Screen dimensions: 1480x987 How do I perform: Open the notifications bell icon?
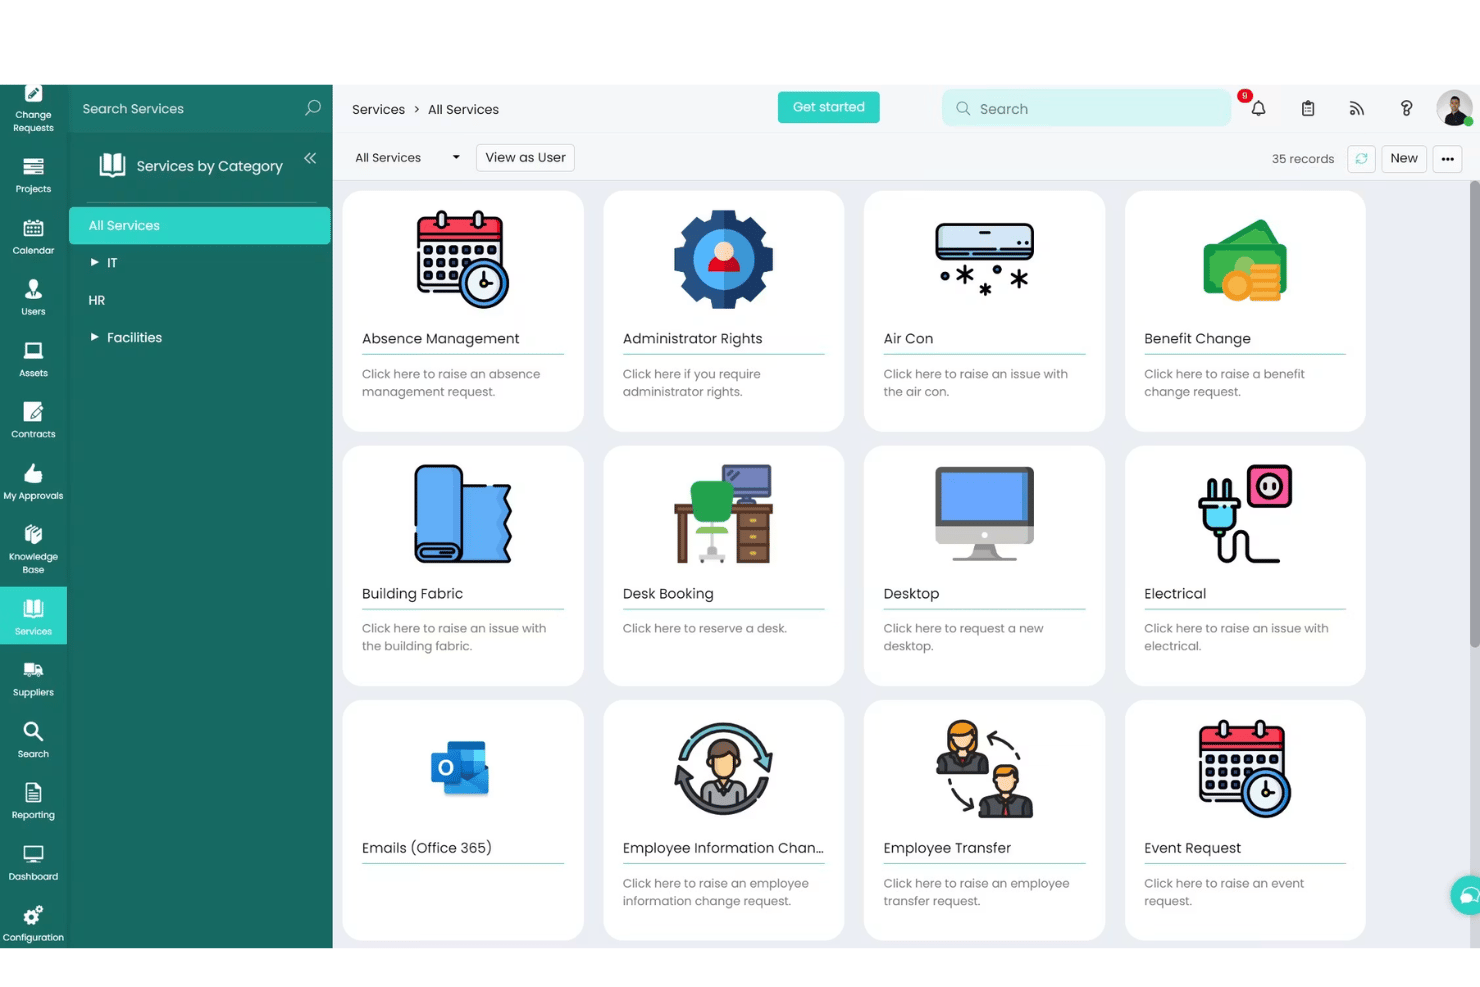tap(1258, 108)
